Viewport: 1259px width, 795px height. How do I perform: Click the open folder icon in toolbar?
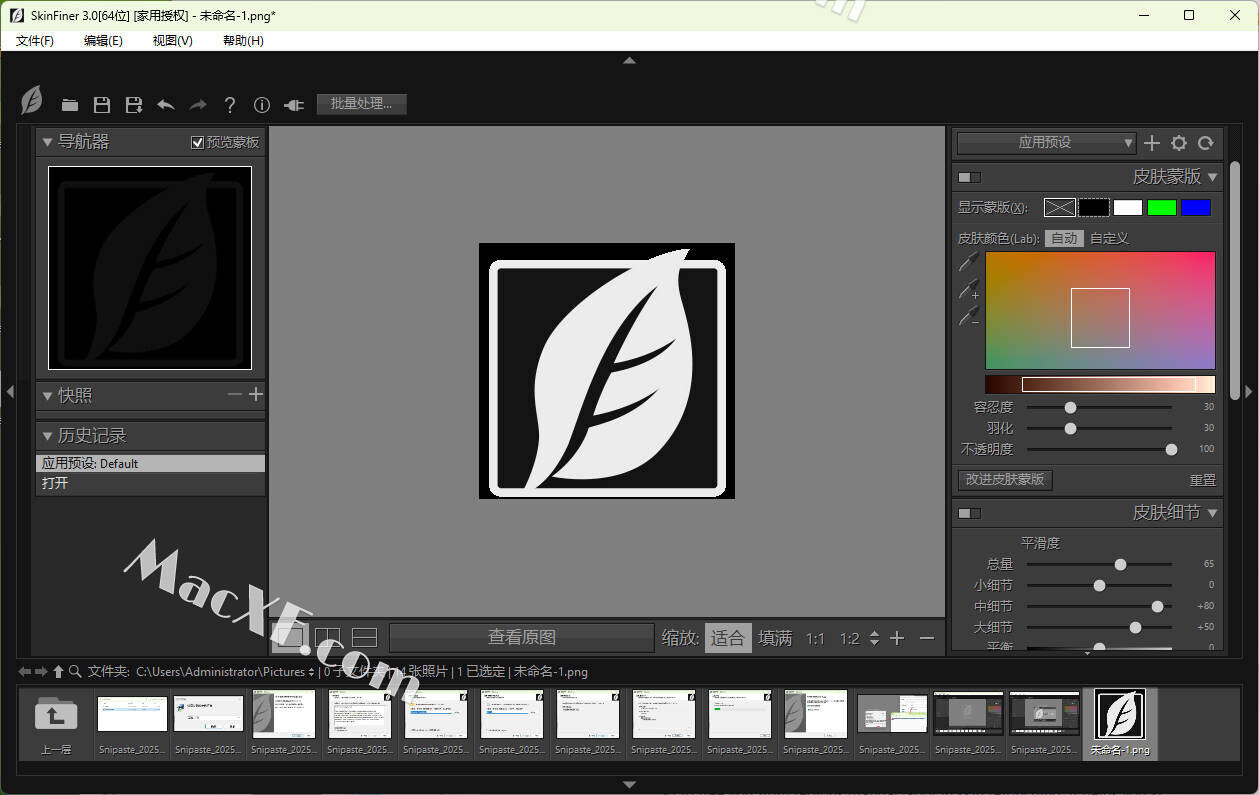click(70, 105)
